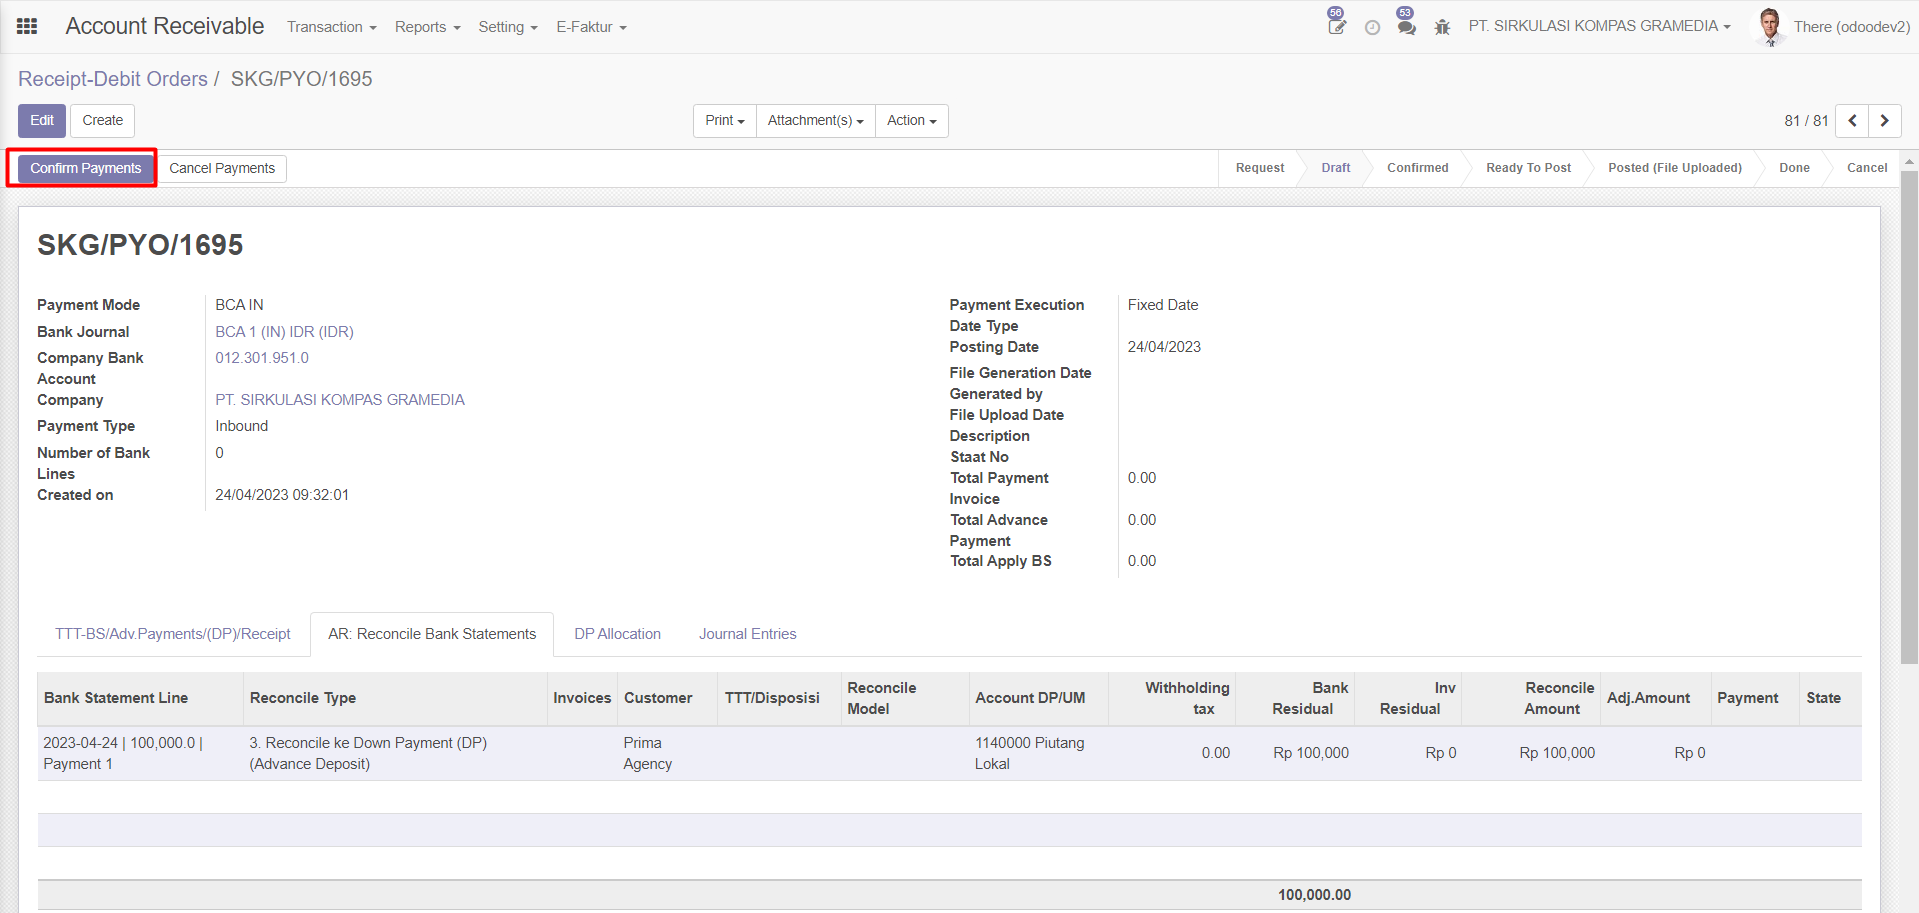This screenshot has width=1919, height=913.
Task: Click the Draft status stage
Action: (1336, 168)
